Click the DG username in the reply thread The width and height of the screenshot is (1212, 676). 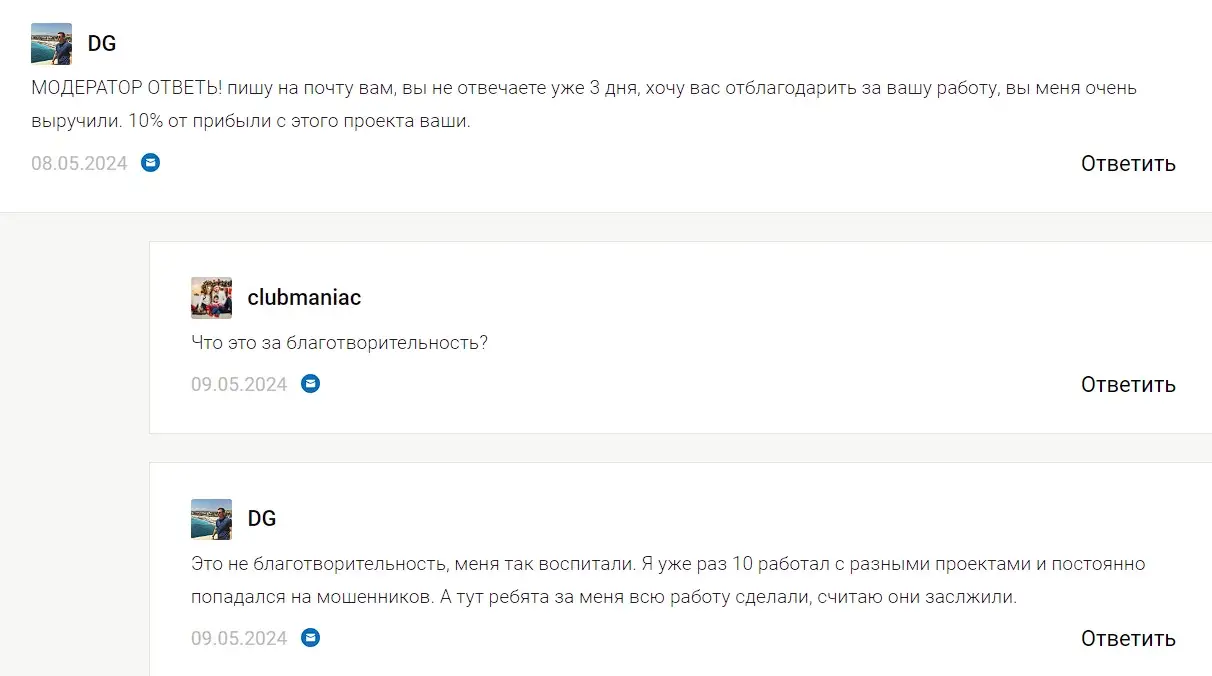(x=263, y=518)
